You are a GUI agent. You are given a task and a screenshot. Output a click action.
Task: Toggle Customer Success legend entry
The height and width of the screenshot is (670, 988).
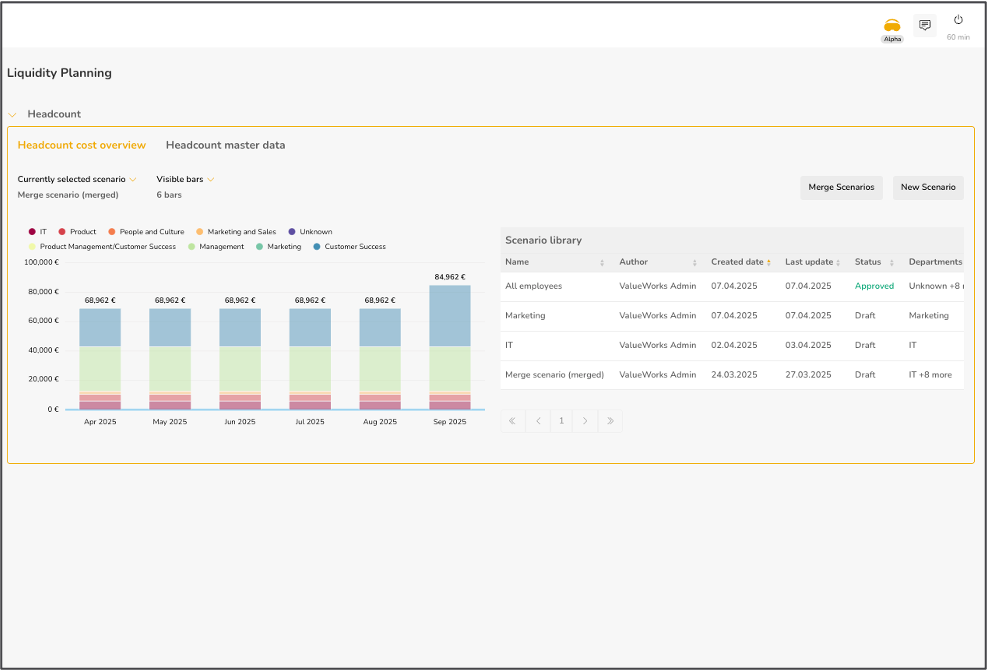(x=349, y=246)
